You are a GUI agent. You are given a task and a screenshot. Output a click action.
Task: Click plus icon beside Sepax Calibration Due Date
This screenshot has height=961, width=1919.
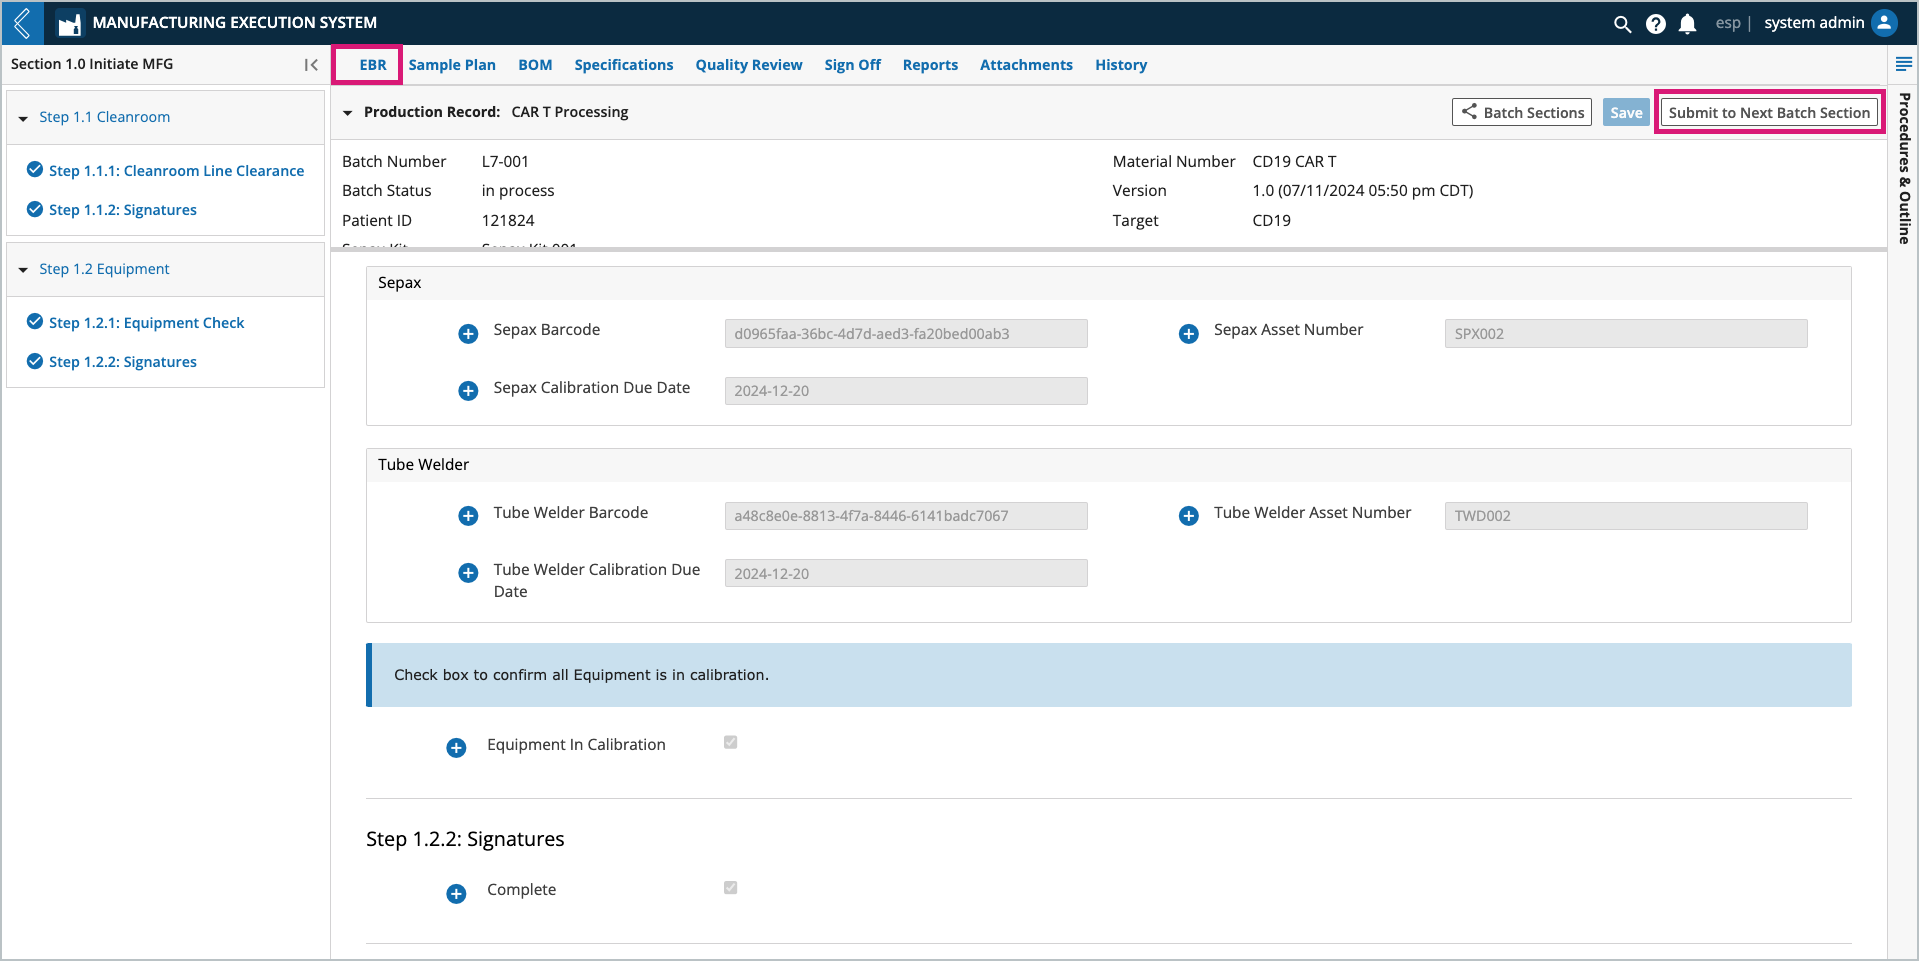pyautogui.click(x=468, y=391)
